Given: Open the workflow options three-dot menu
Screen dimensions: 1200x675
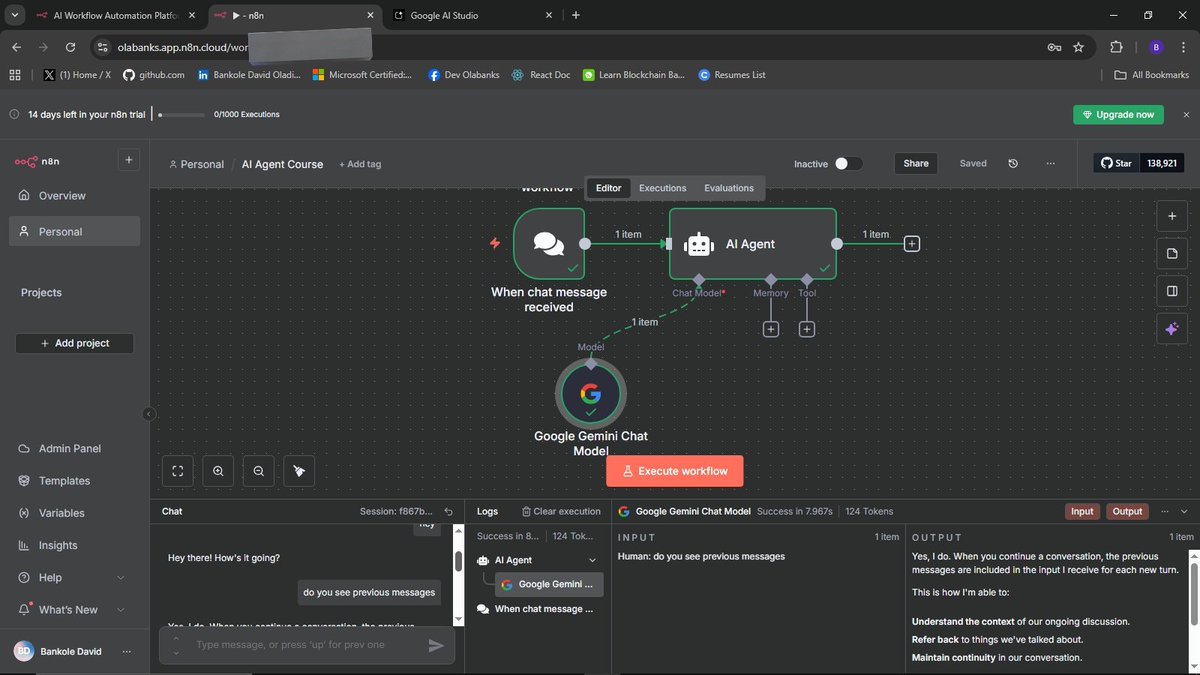Looking at the screenshot, I should [1050, 163].
